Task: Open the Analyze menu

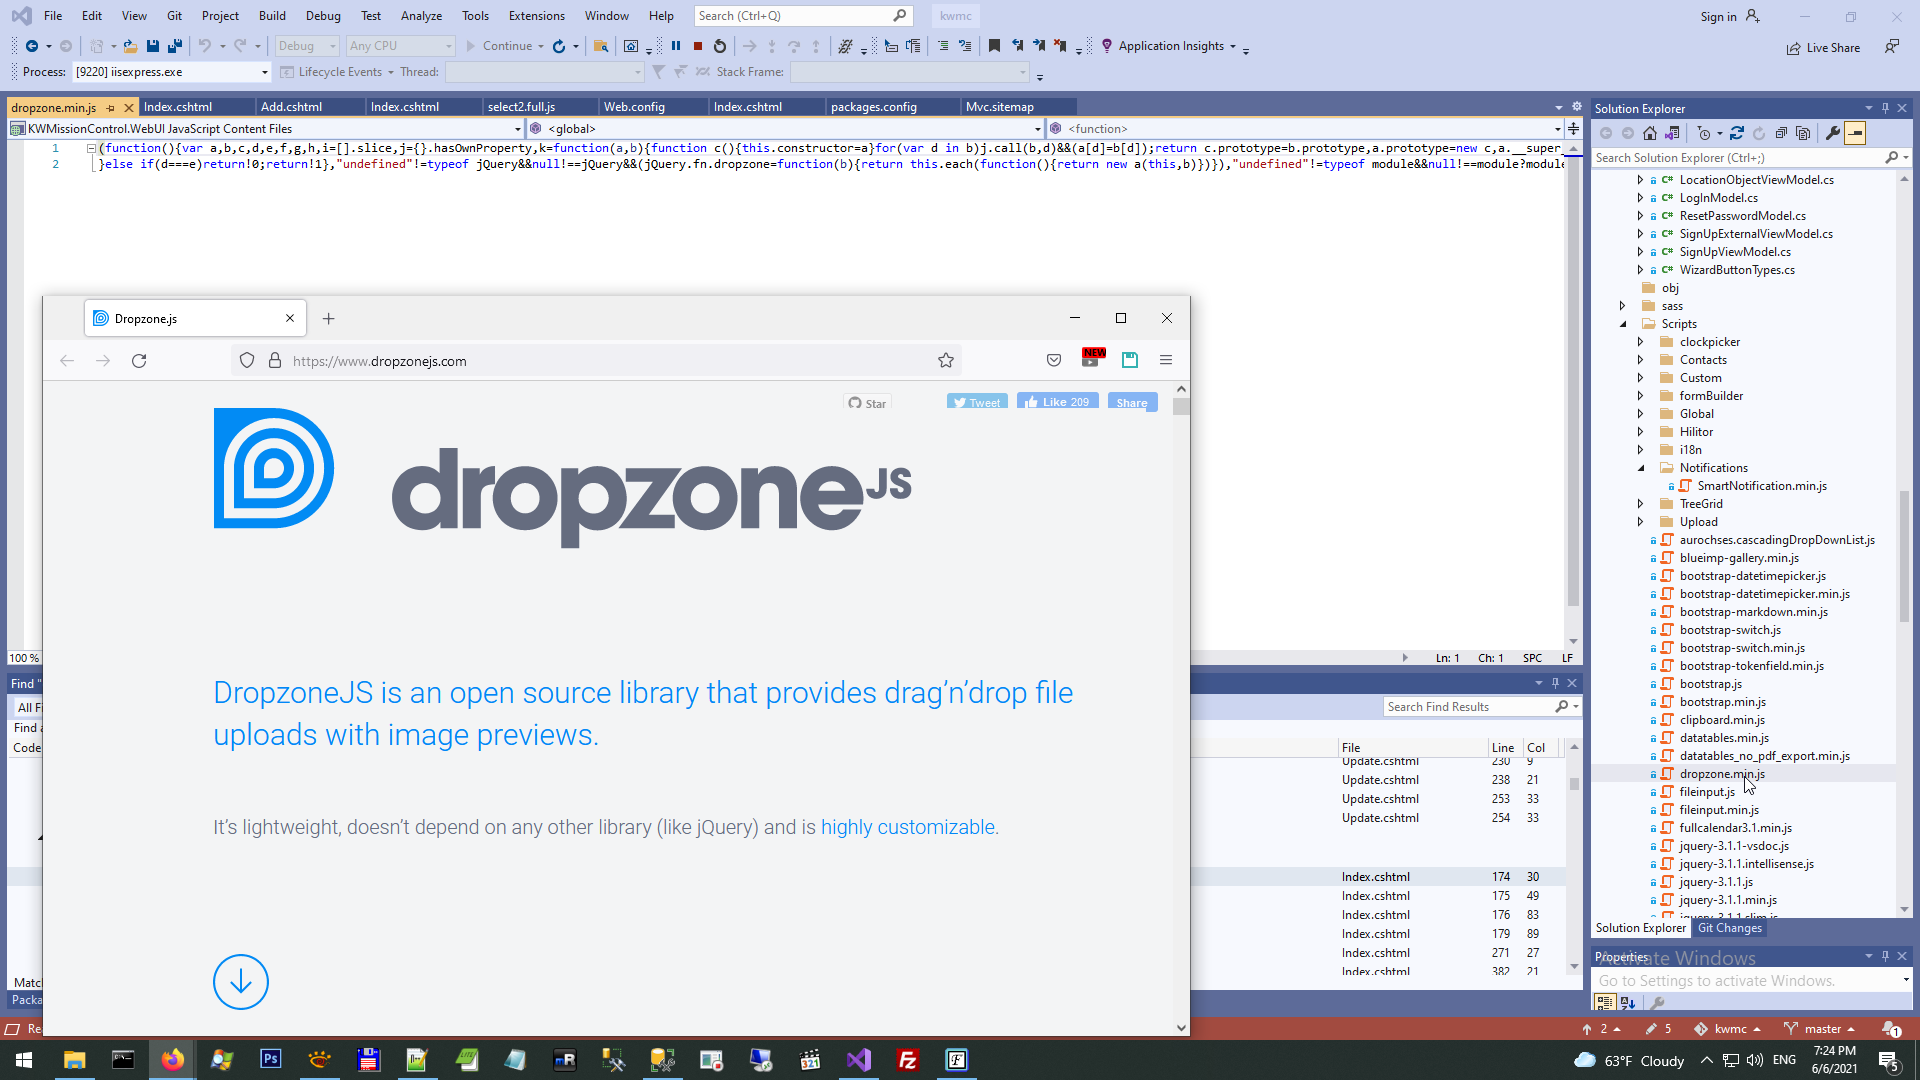Action: click(421, 16)
